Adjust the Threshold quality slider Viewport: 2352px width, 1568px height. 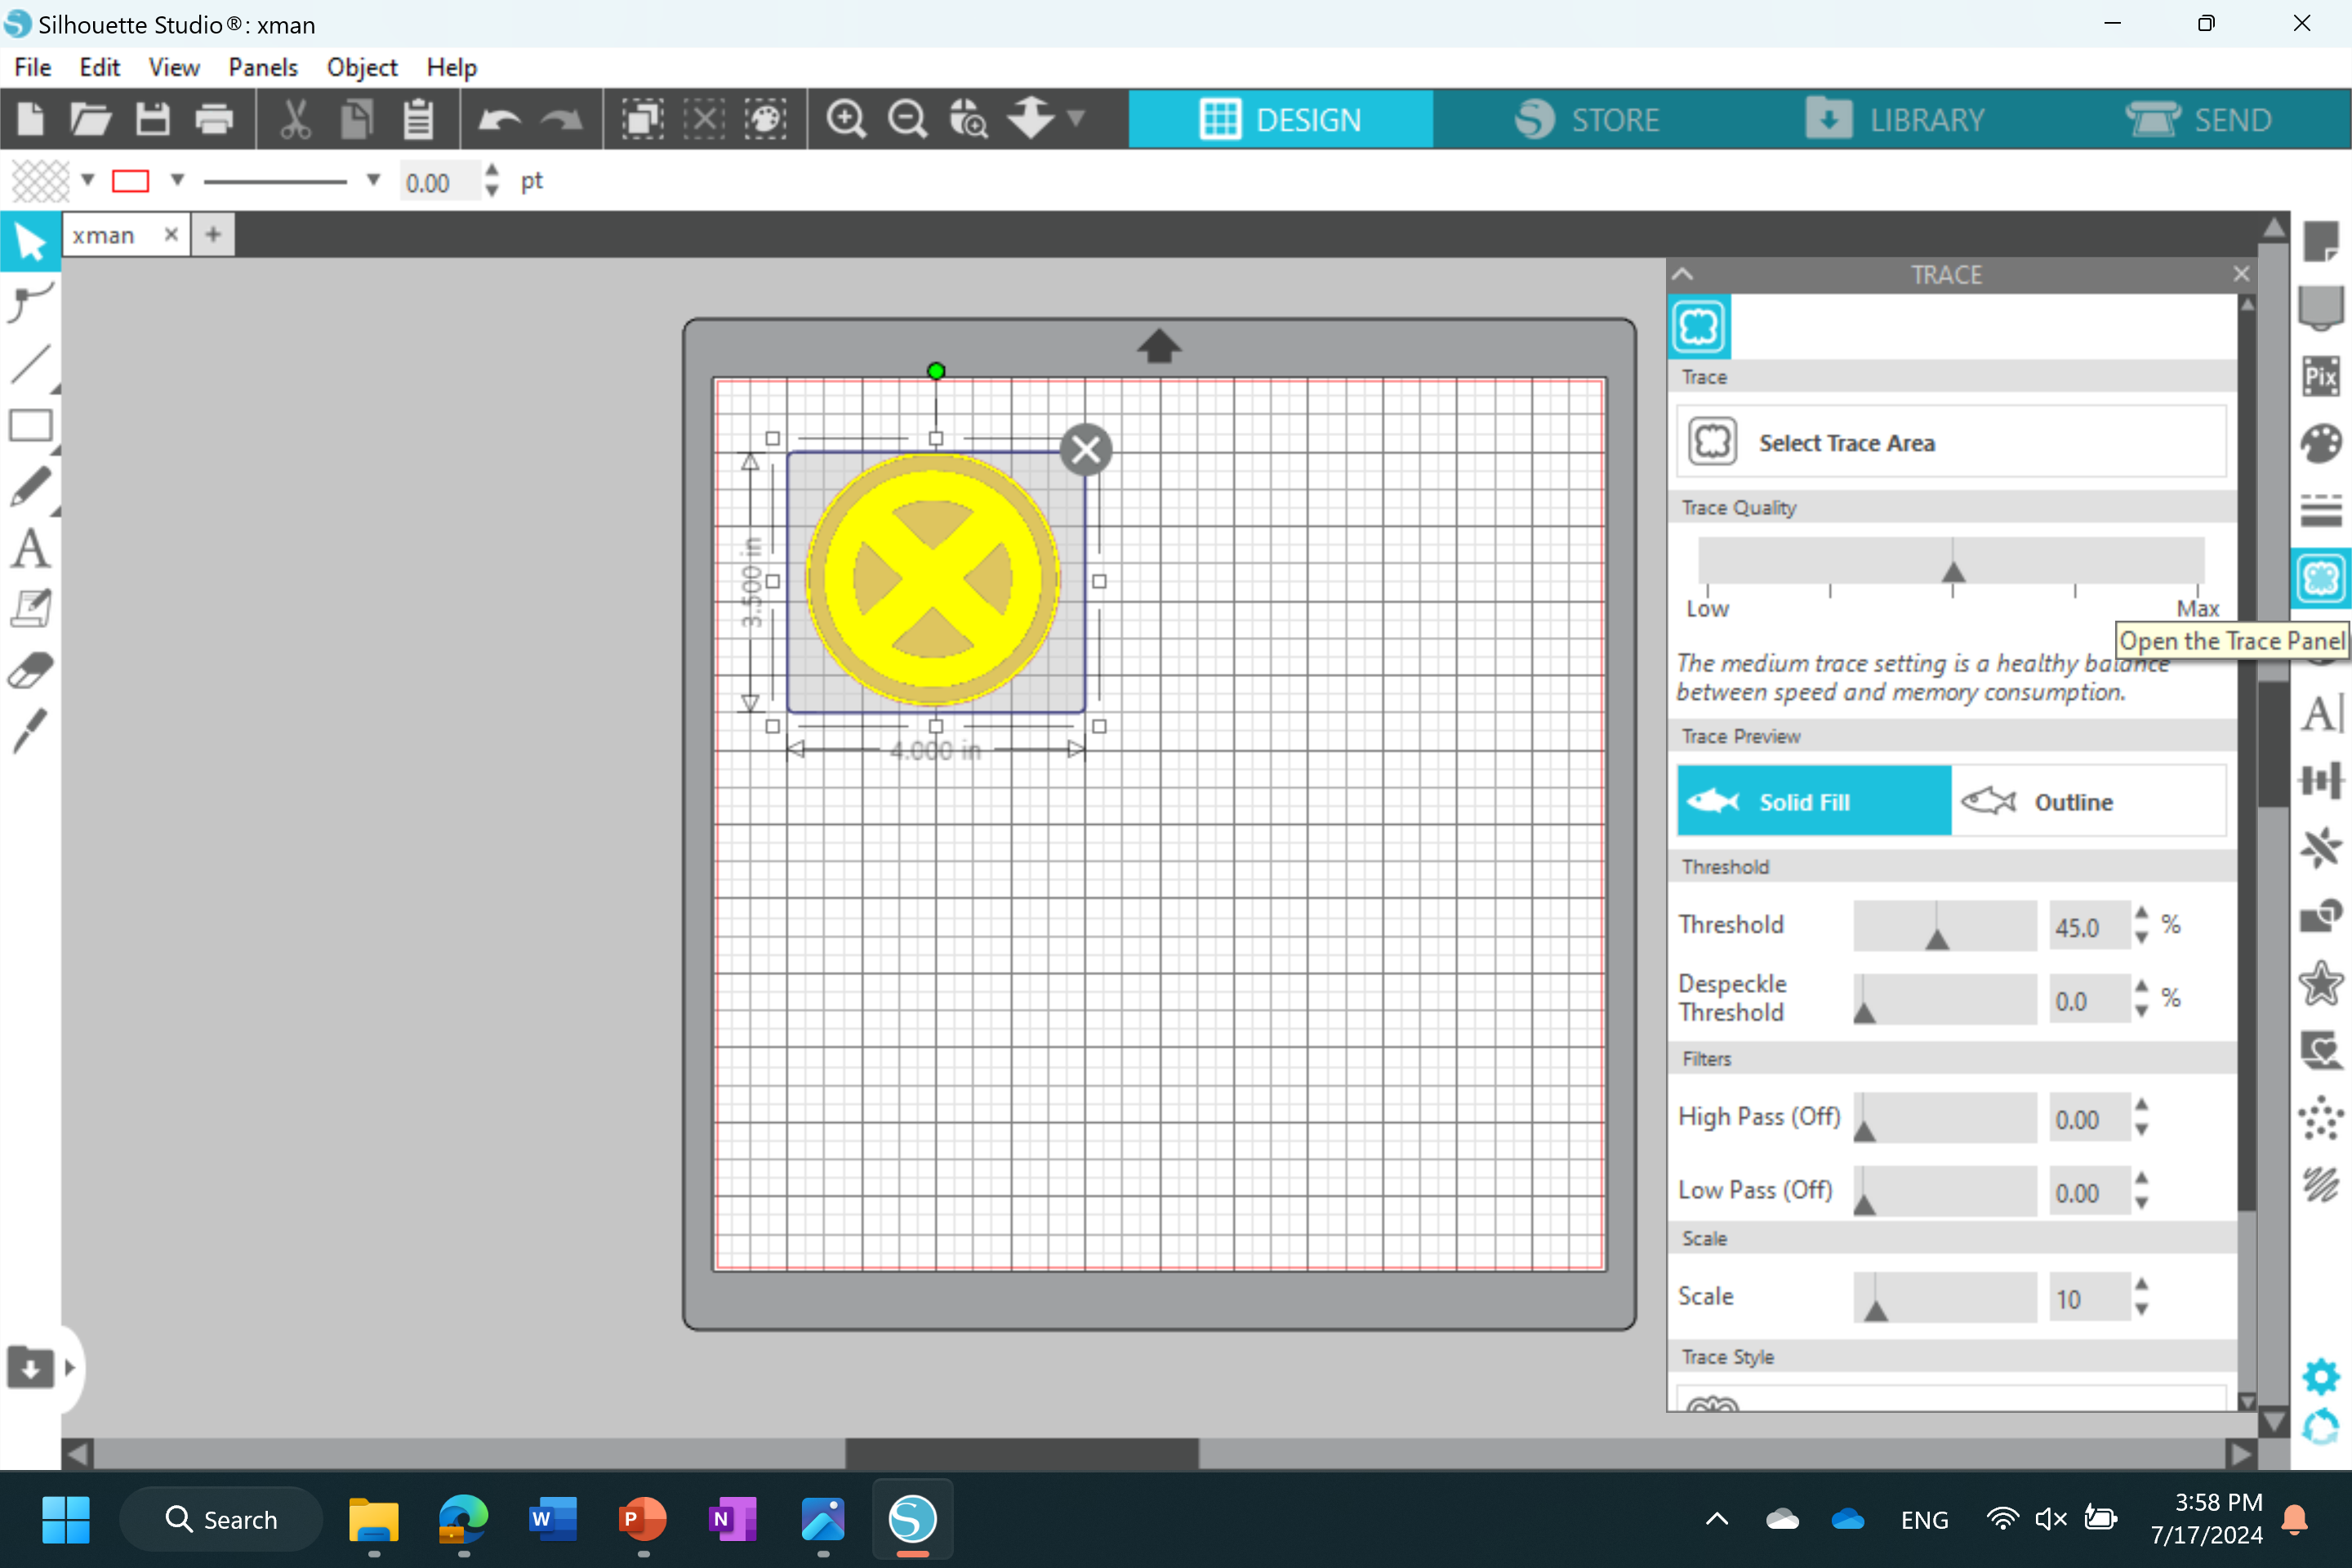click(1939, 929)
